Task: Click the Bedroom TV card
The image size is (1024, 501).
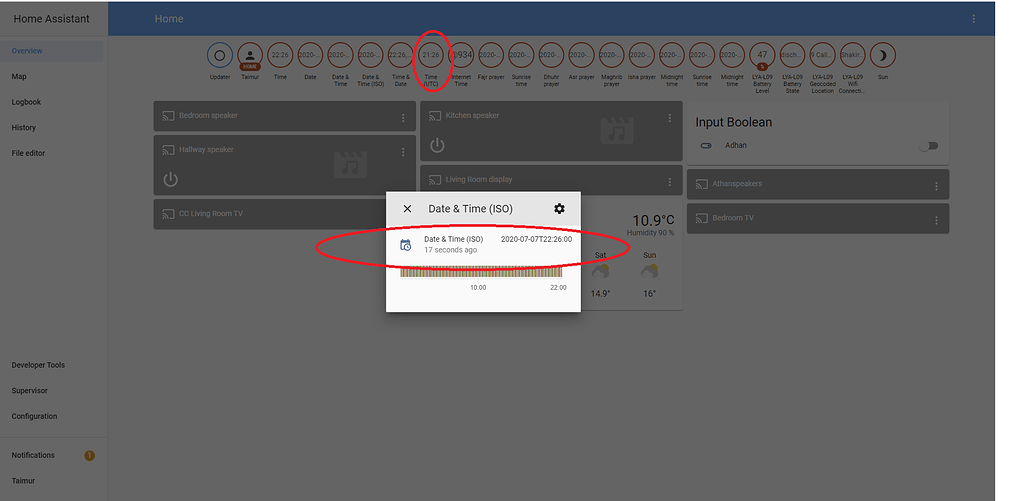Action: (818, 218)
